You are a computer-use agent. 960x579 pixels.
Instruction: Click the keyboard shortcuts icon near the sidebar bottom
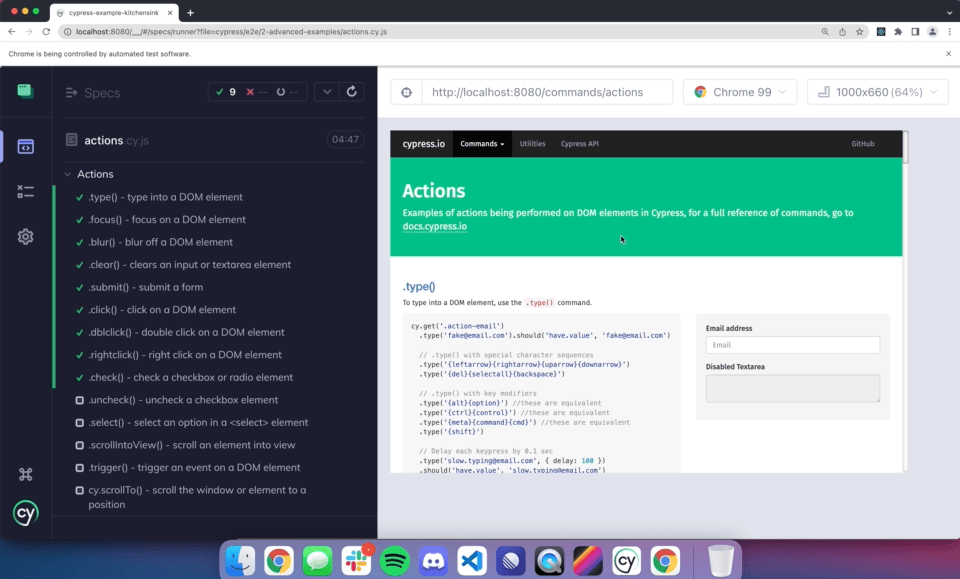pyautogui.click(x=27, y=472)
